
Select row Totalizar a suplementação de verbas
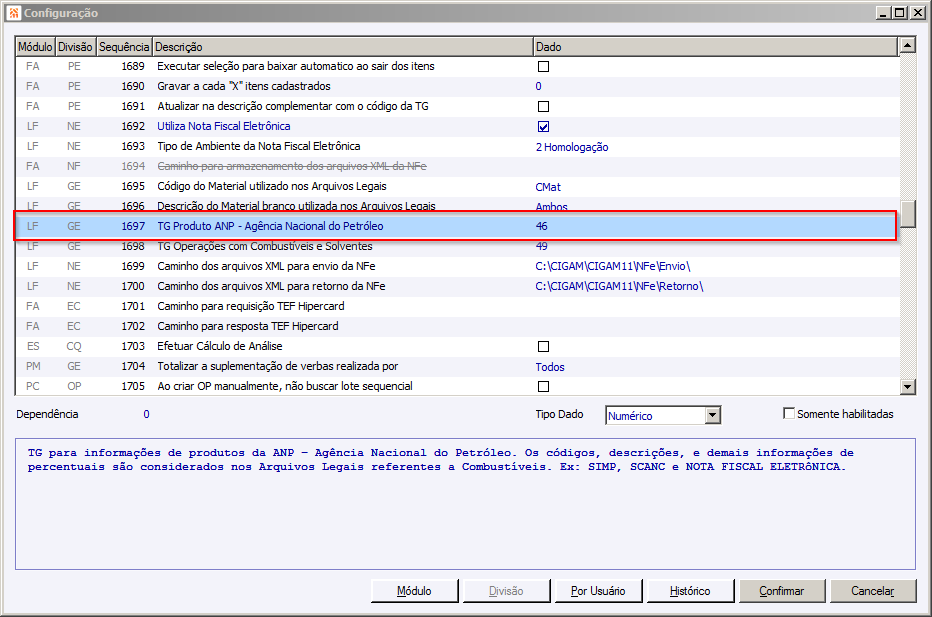pos(456,366)
